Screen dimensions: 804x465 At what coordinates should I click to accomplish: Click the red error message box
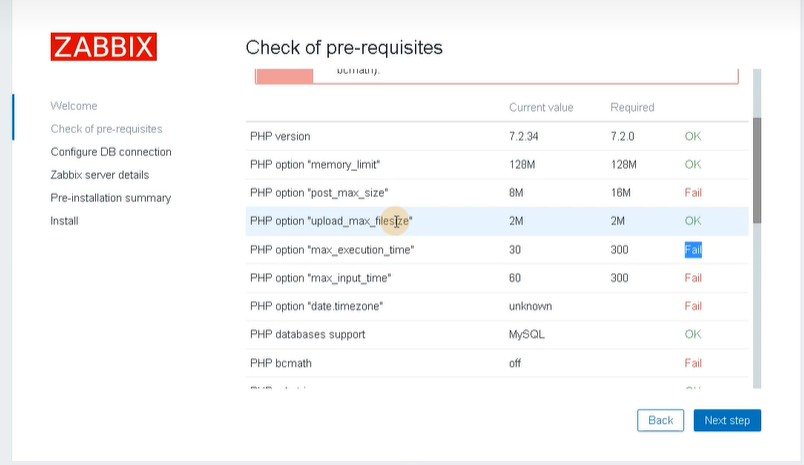[x=497, y=76]
